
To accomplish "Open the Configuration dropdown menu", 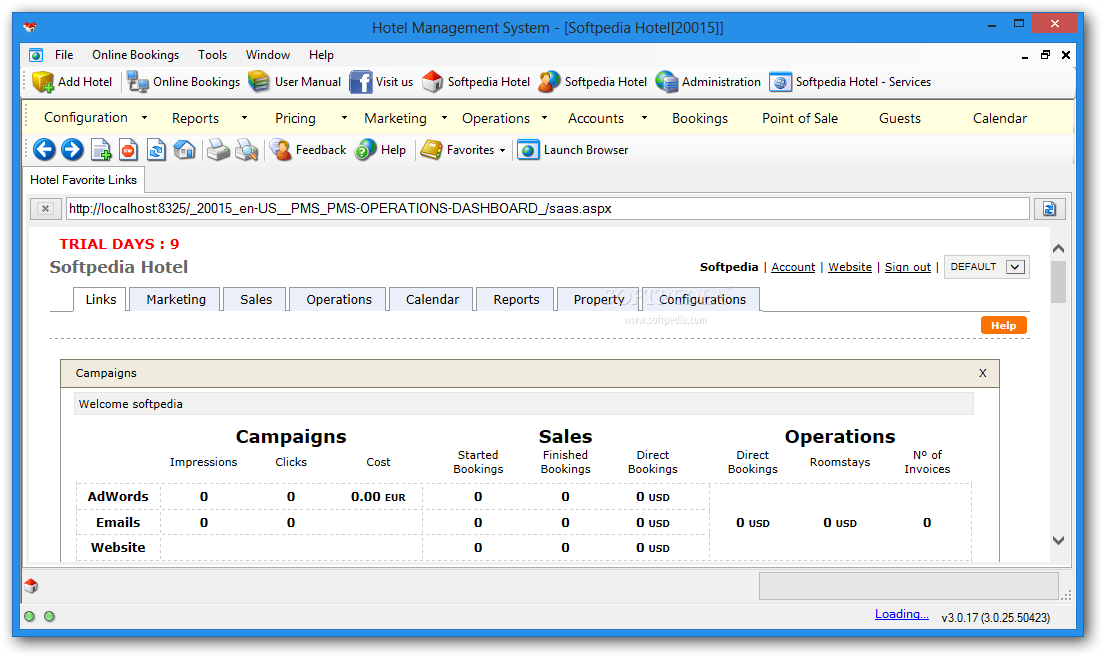I will (x=144, y=118).
